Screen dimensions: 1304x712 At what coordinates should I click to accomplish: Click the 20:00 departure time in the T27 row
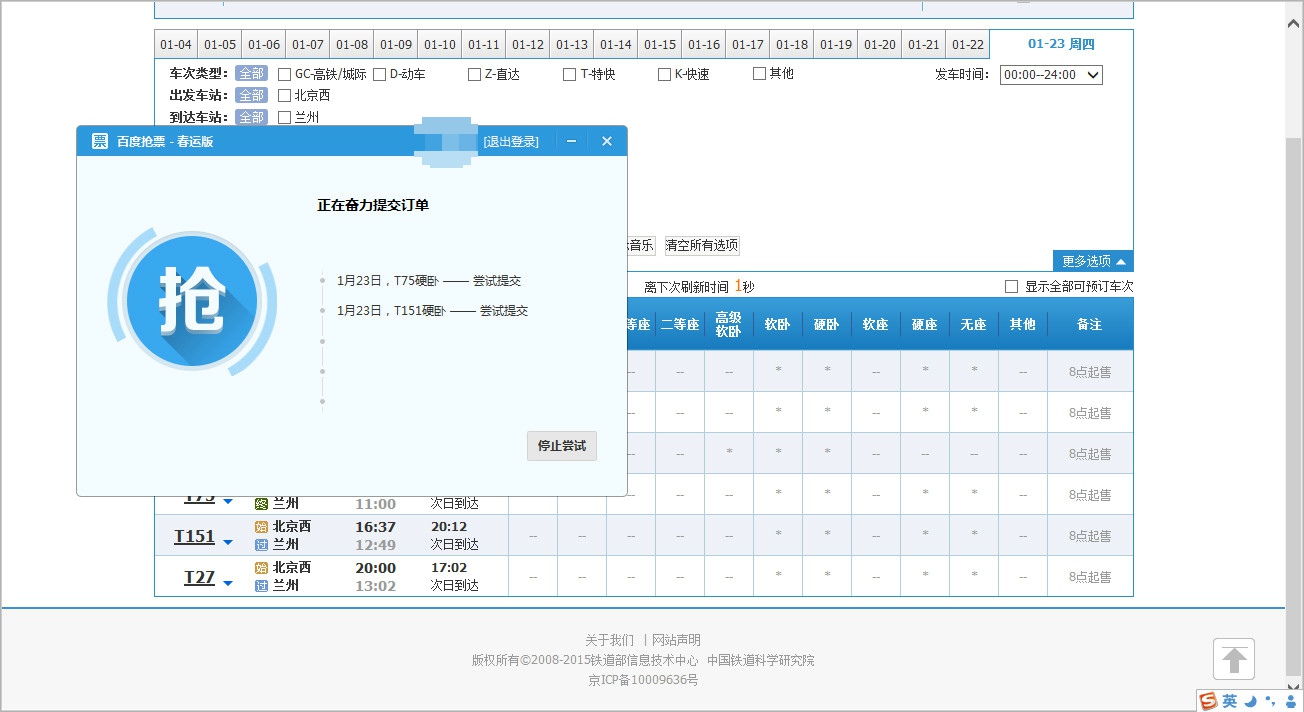(376, 568)
